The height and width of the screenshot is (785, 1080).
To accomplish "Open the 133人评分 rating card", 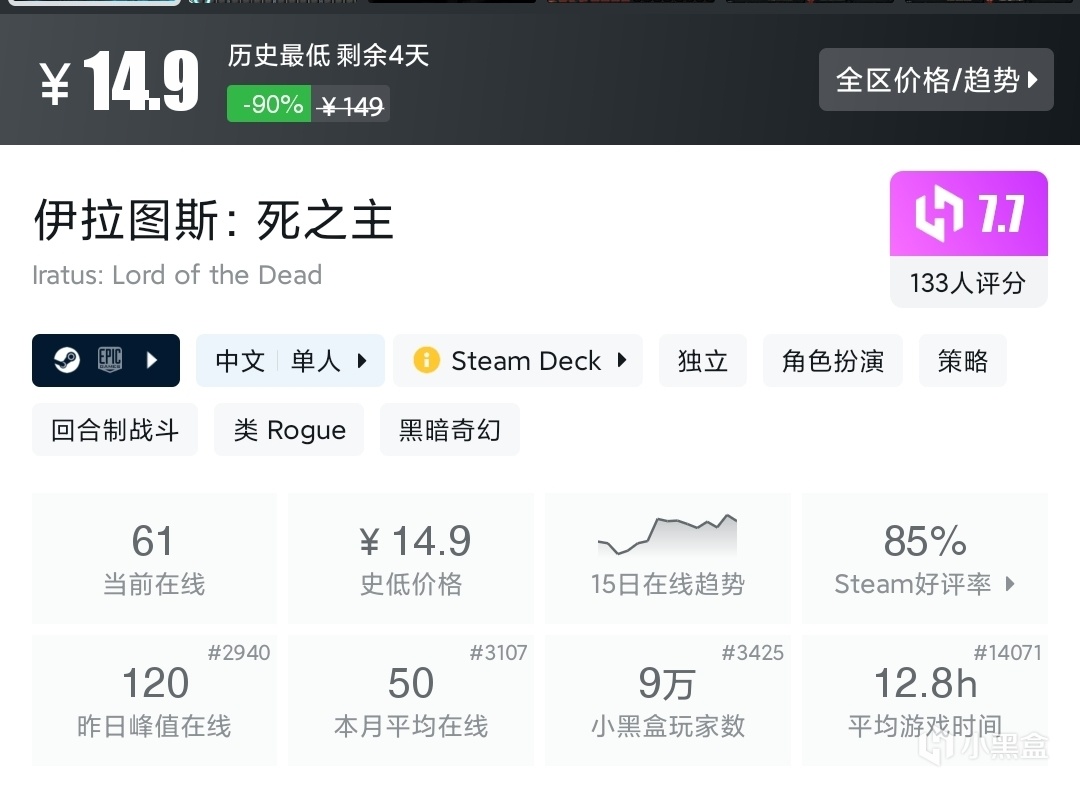I will pyautogui.click(x=967, y=283).
